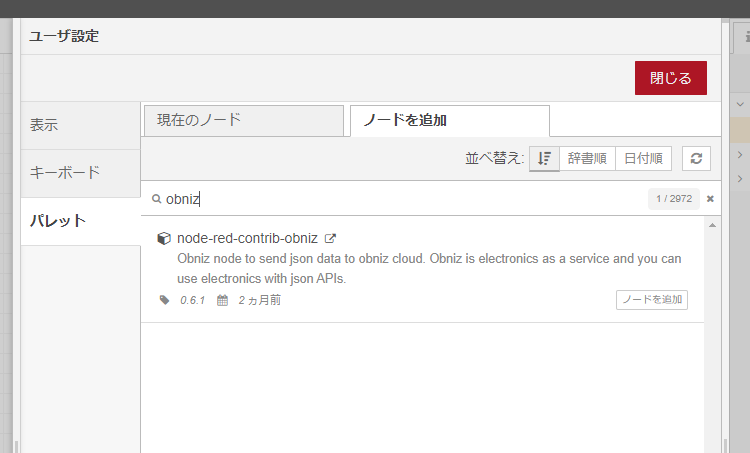Collapse the top chevron in right sidebar
Screen dimensions: 750x453
[x=740, y=104]
